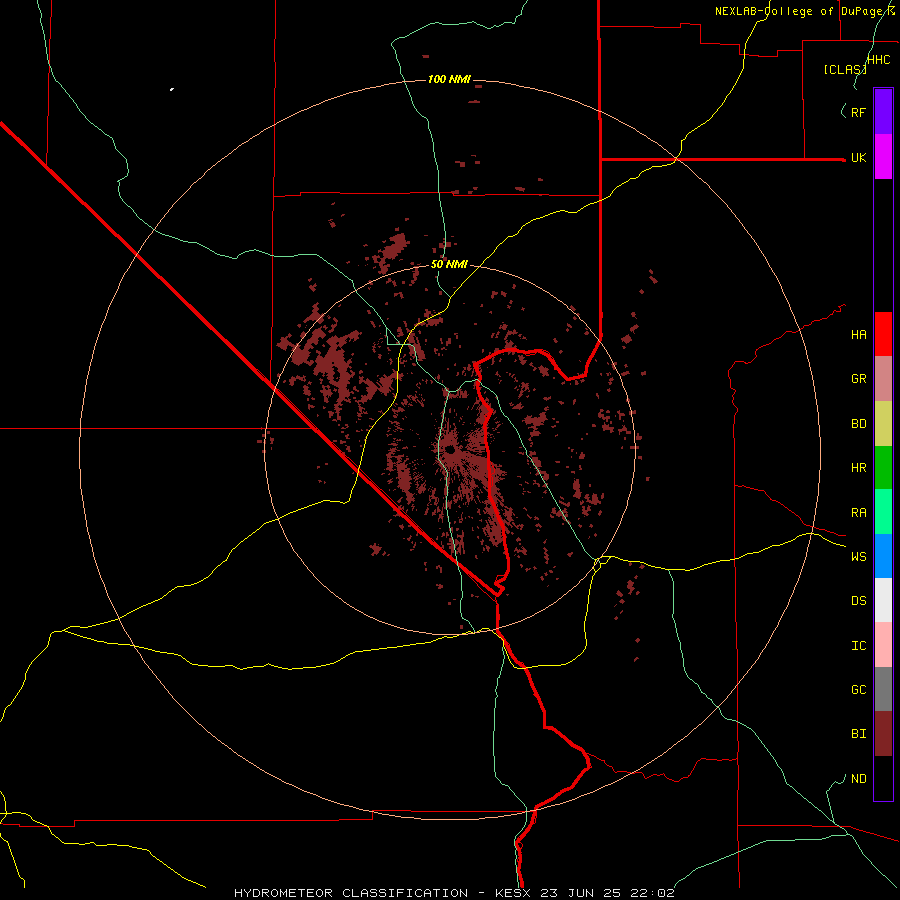Click the UK legend label
Image resolution: width=900 pixels, height=900 pixels.
(858, 158)
